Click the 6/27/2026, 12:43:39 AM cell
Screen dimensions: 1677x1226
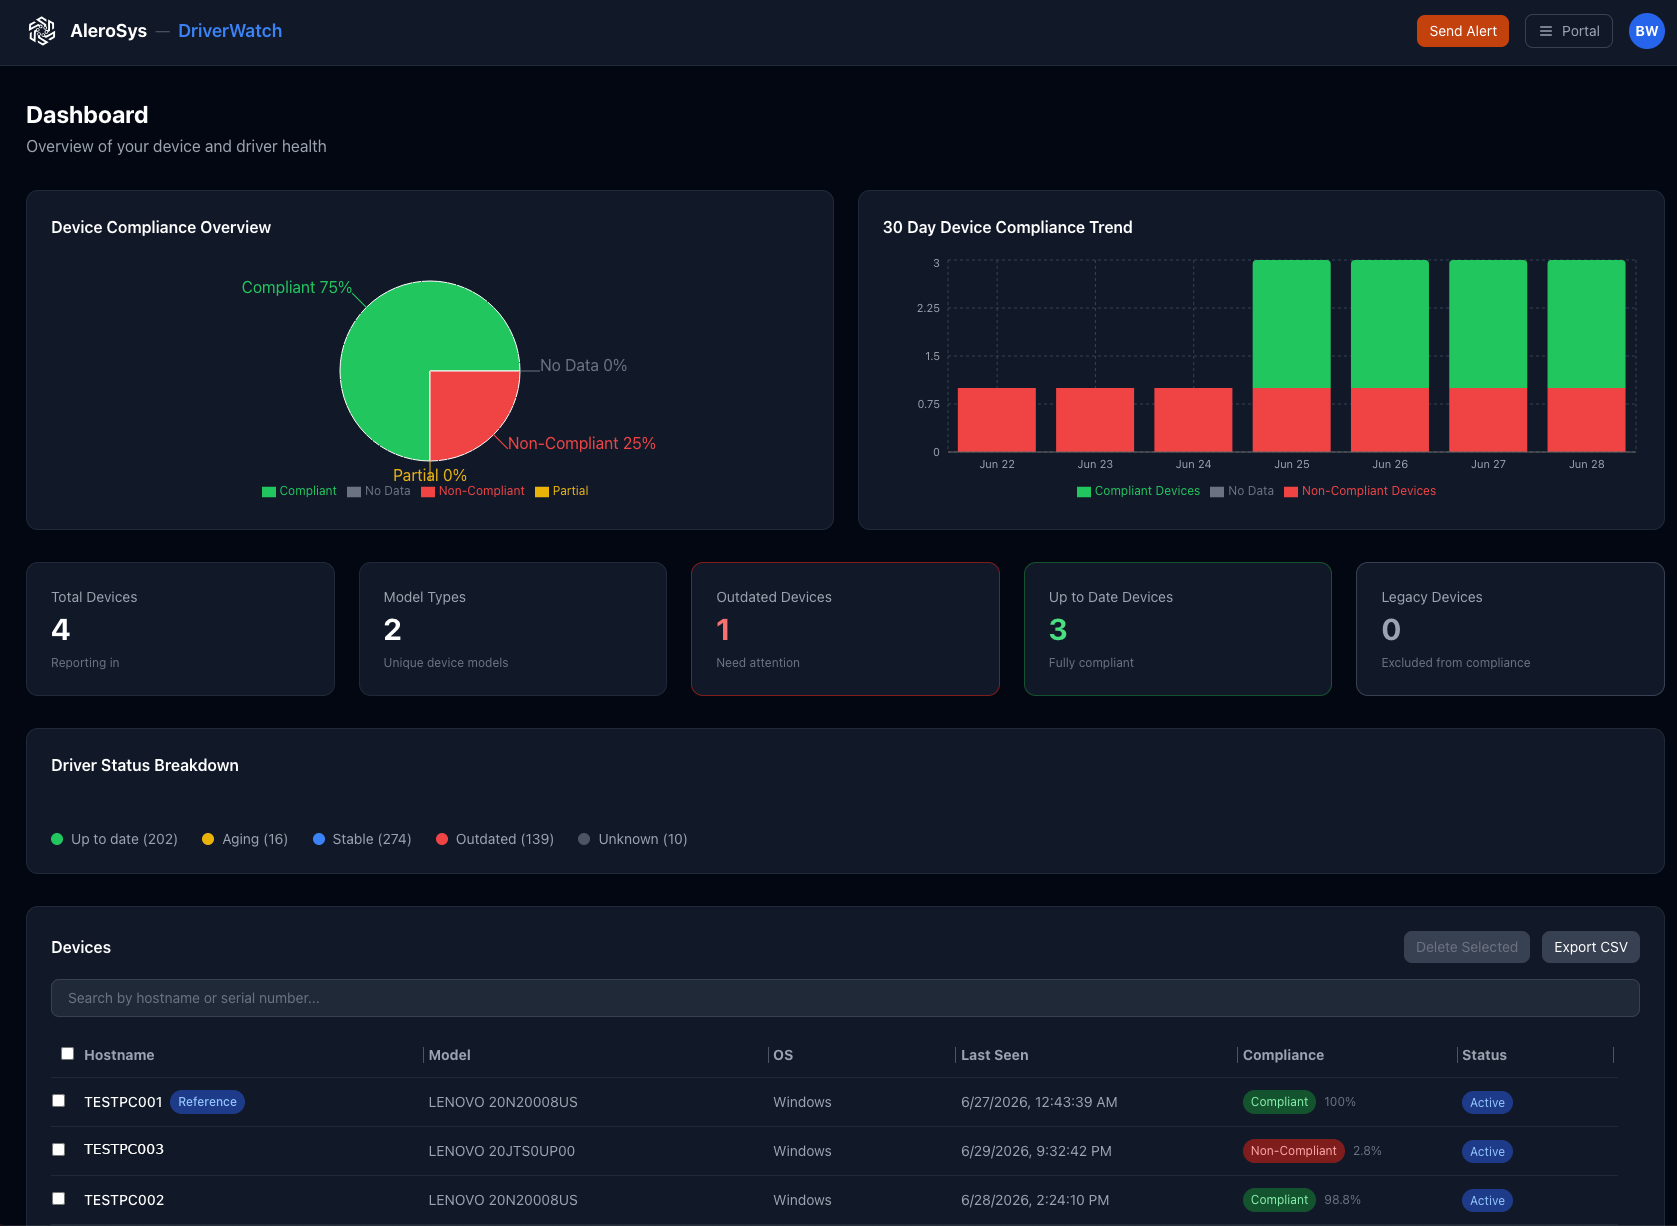click(1039, 1102)
